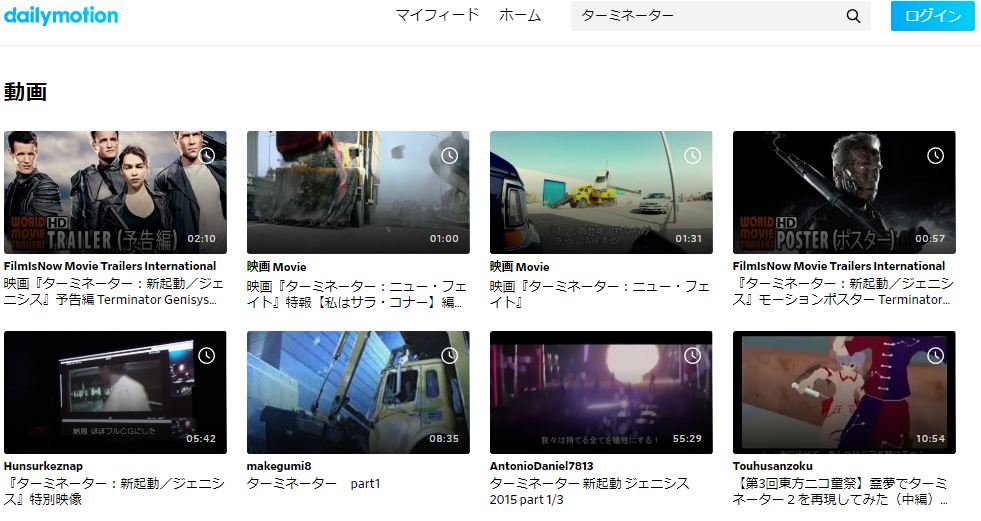Click watch-later clock on 01:00 truck video

pos(449,156)
